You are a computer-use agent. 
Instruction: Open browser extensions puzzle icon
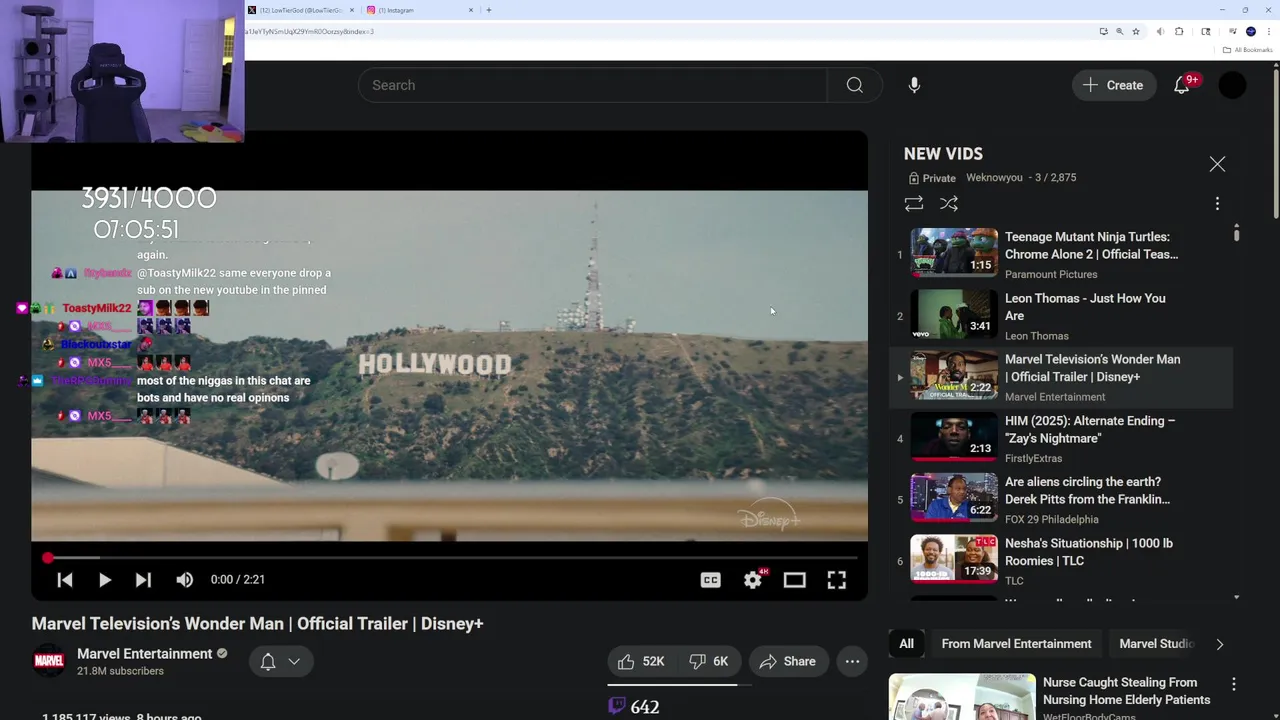(x=1179, y=31)
